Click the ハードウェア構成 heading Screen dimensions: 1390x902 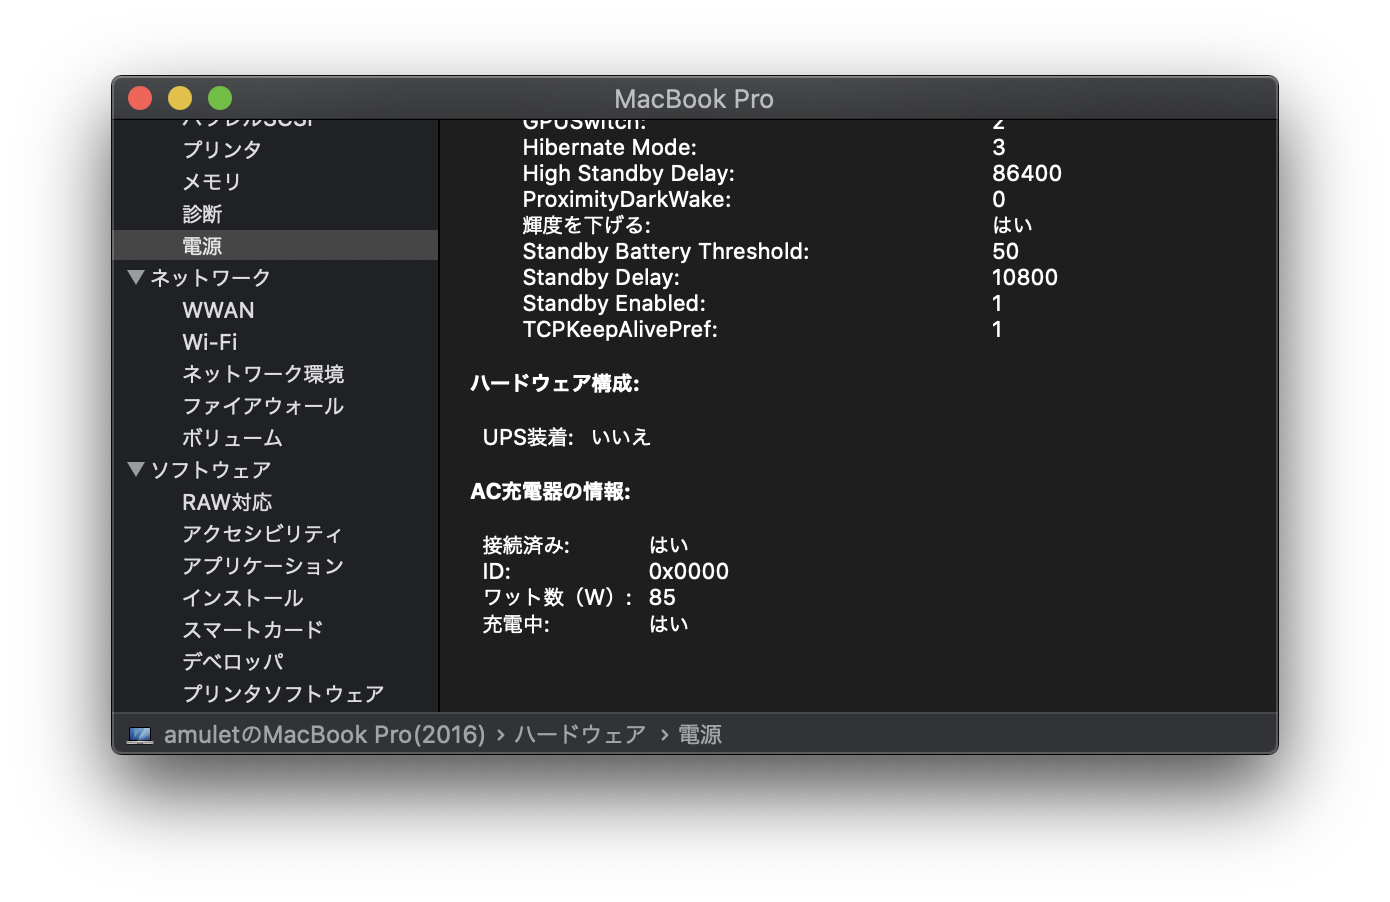[x=555, y=384]
